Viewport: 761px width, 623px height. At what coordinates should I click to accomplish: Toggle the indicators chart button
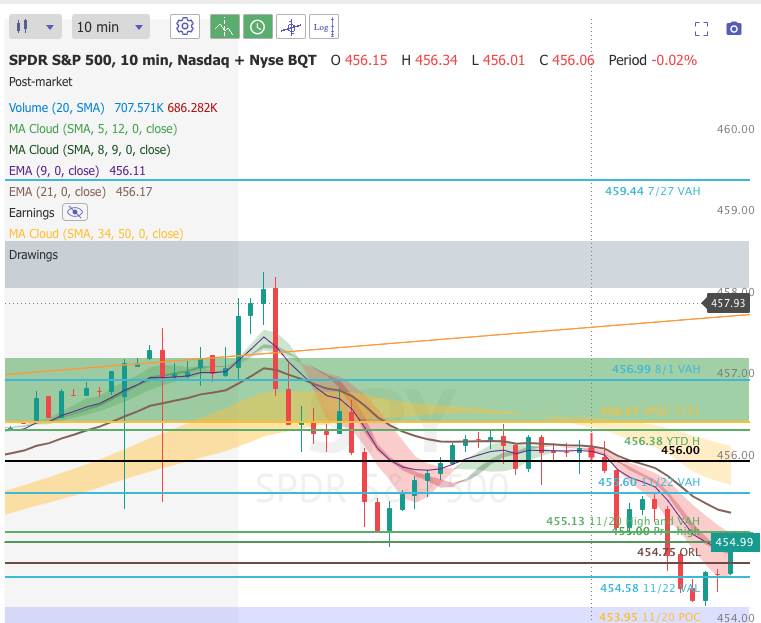tap(225, 27)
